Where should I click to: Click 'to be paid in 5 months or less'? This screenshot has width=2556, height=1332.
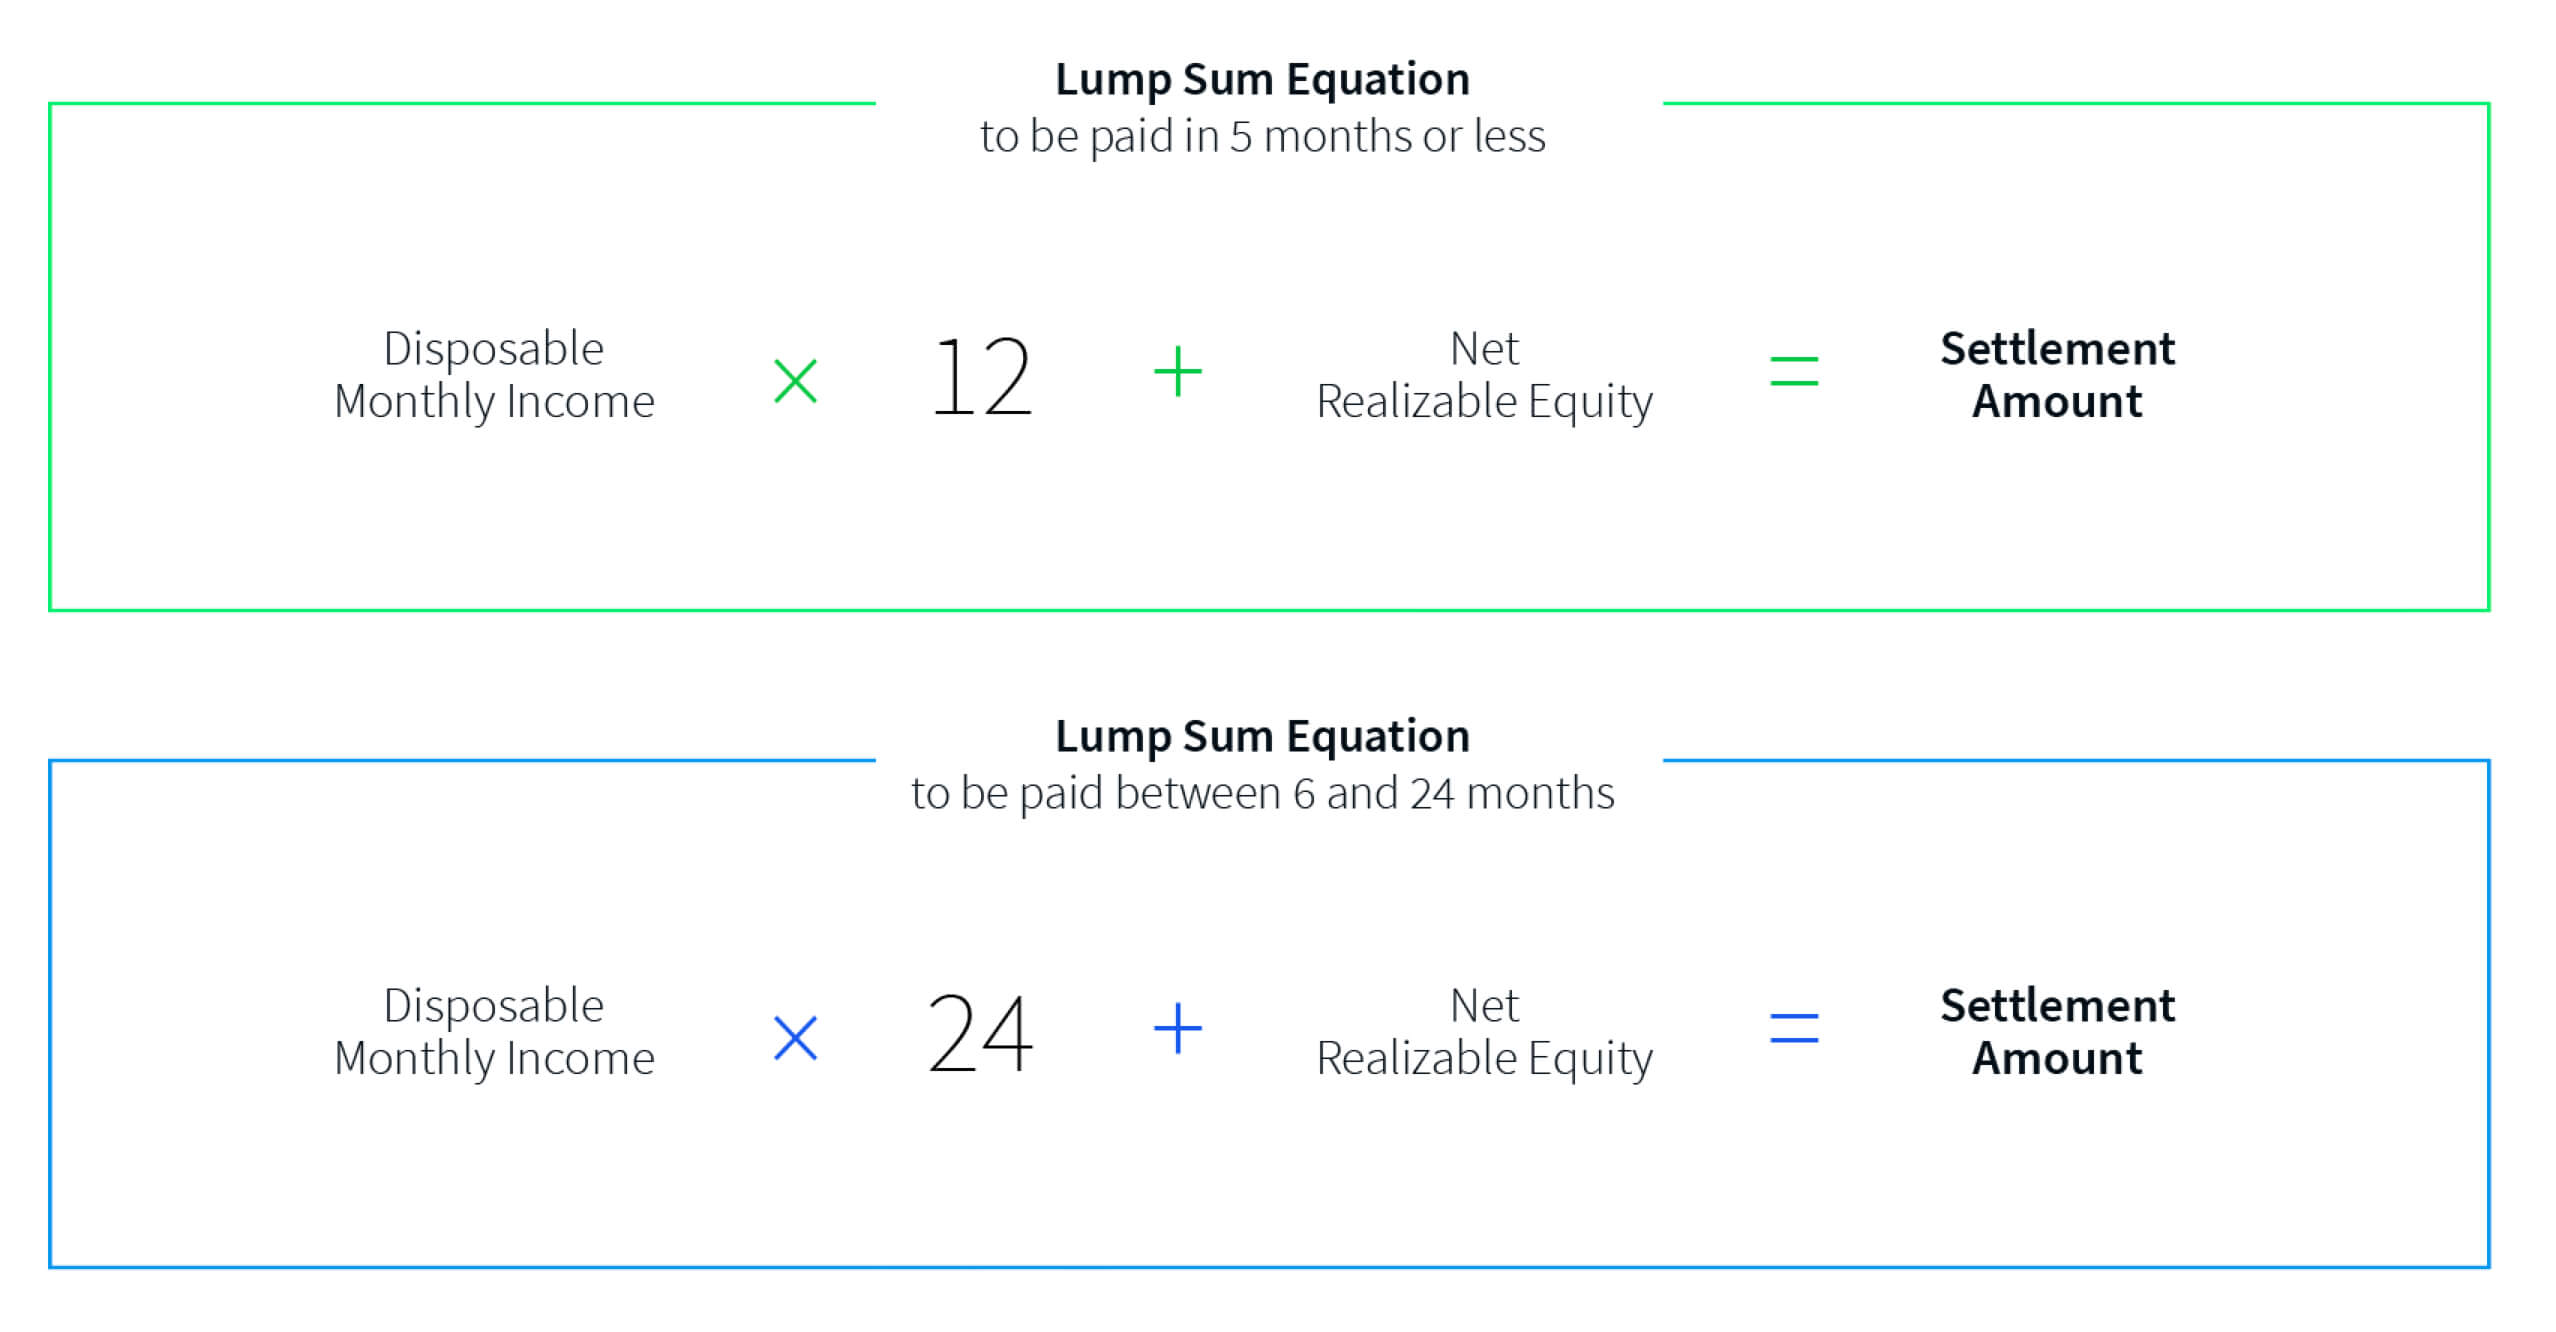(x=1263, y=137)
